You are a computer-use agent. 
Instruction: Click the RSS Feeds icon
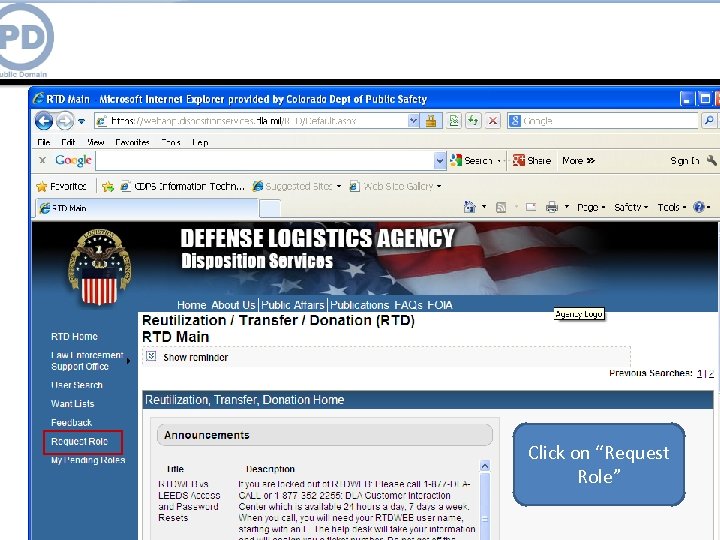click(x=501, y=208)
